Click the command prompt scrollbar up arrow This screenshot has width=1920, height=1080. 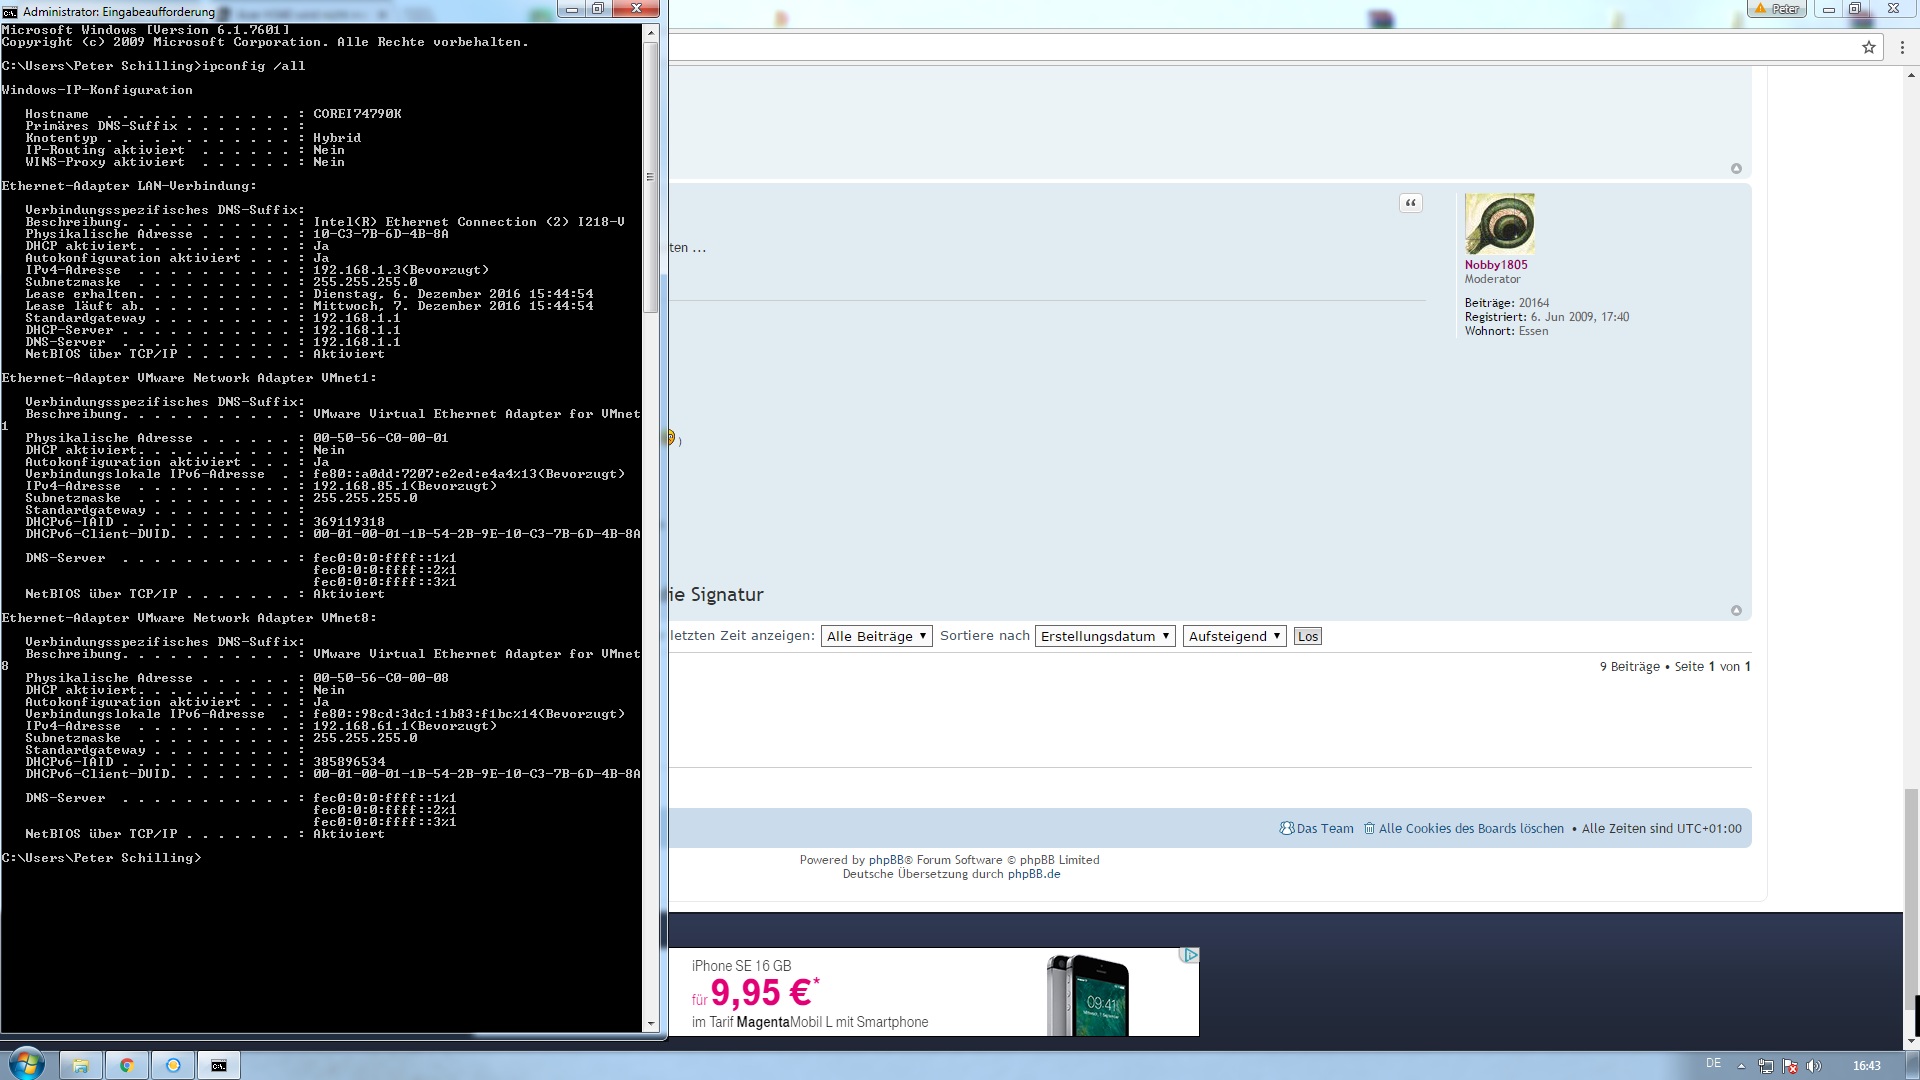651,33
